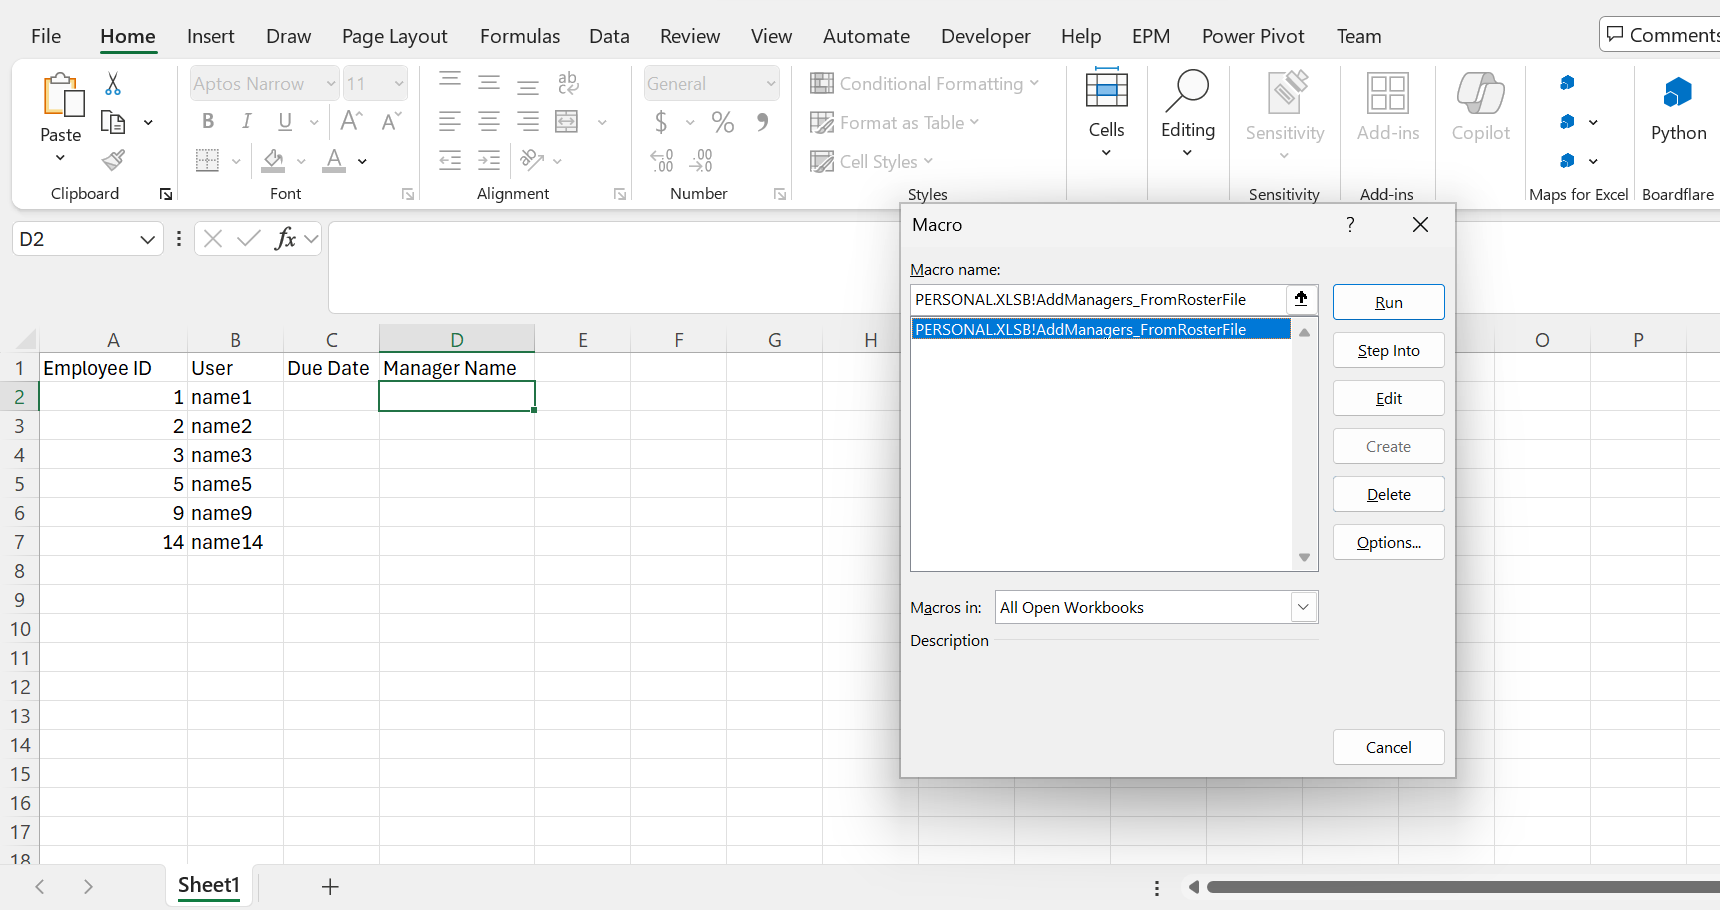Switch to the Formulas tab

point(520,36)
